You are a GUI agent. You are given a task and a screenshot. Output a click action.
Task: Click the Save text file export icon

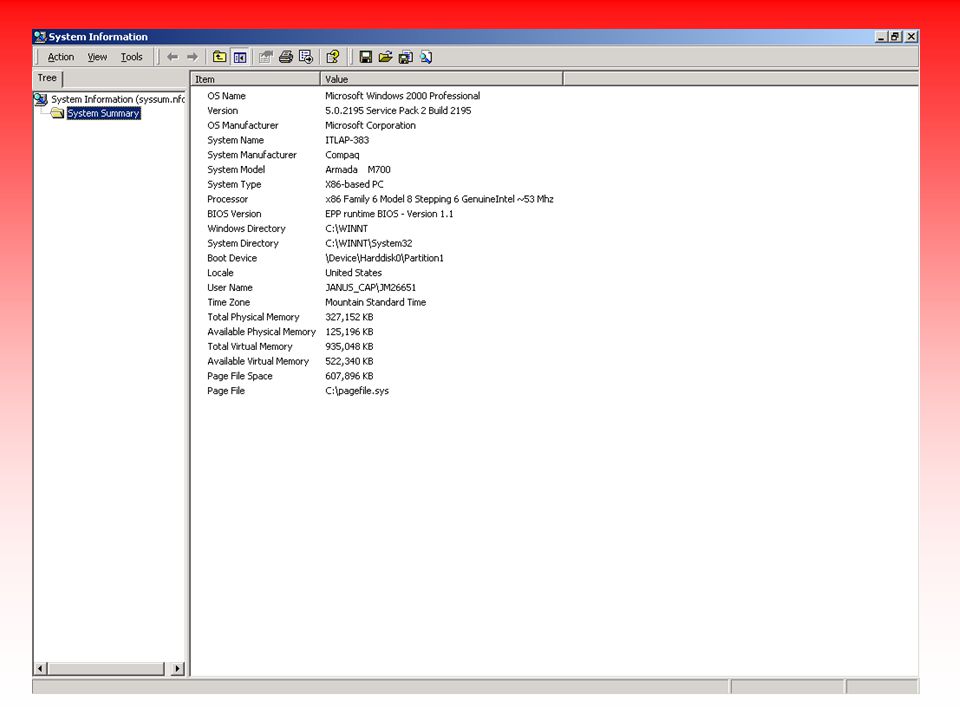405,57
